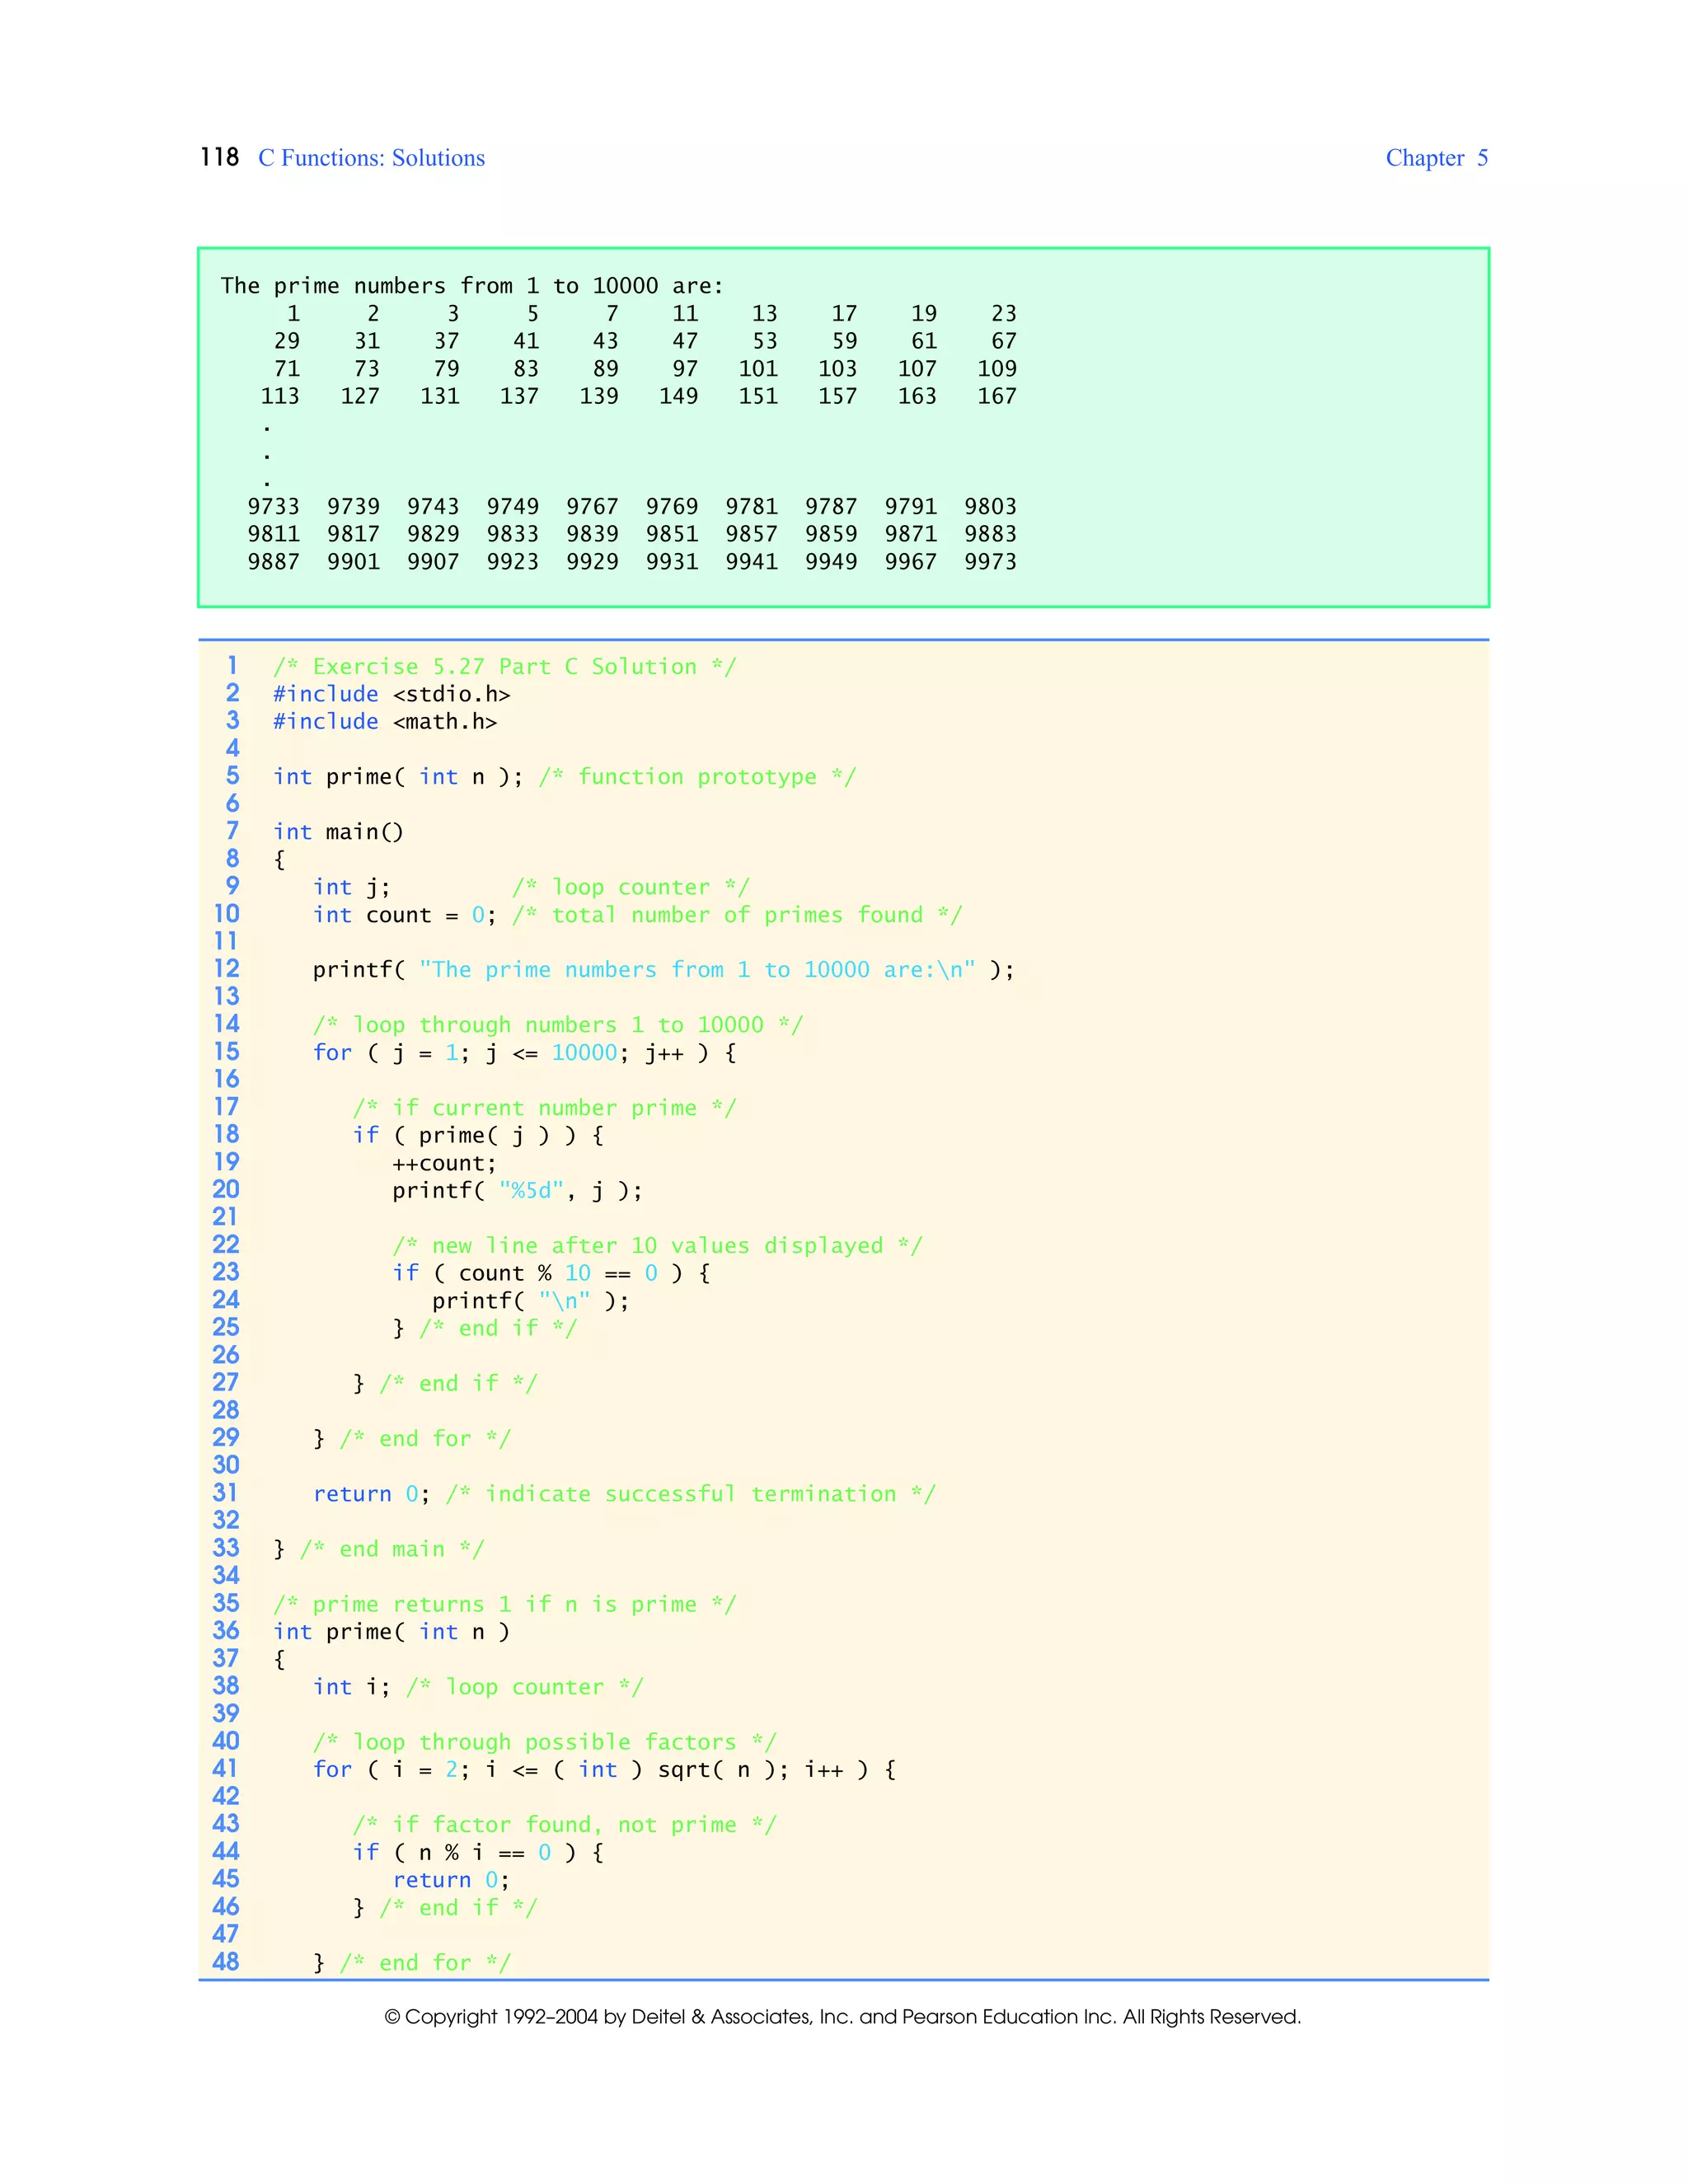Screen dimensions: 1688x2184
Task: Click the page number 118 in header
Action: pos(219,157)
